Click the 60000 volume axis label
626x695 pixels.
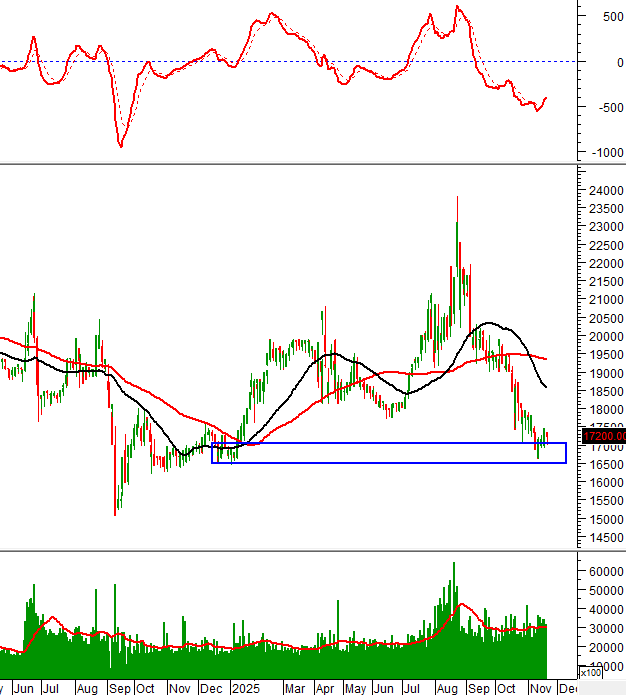click(602, 570)
